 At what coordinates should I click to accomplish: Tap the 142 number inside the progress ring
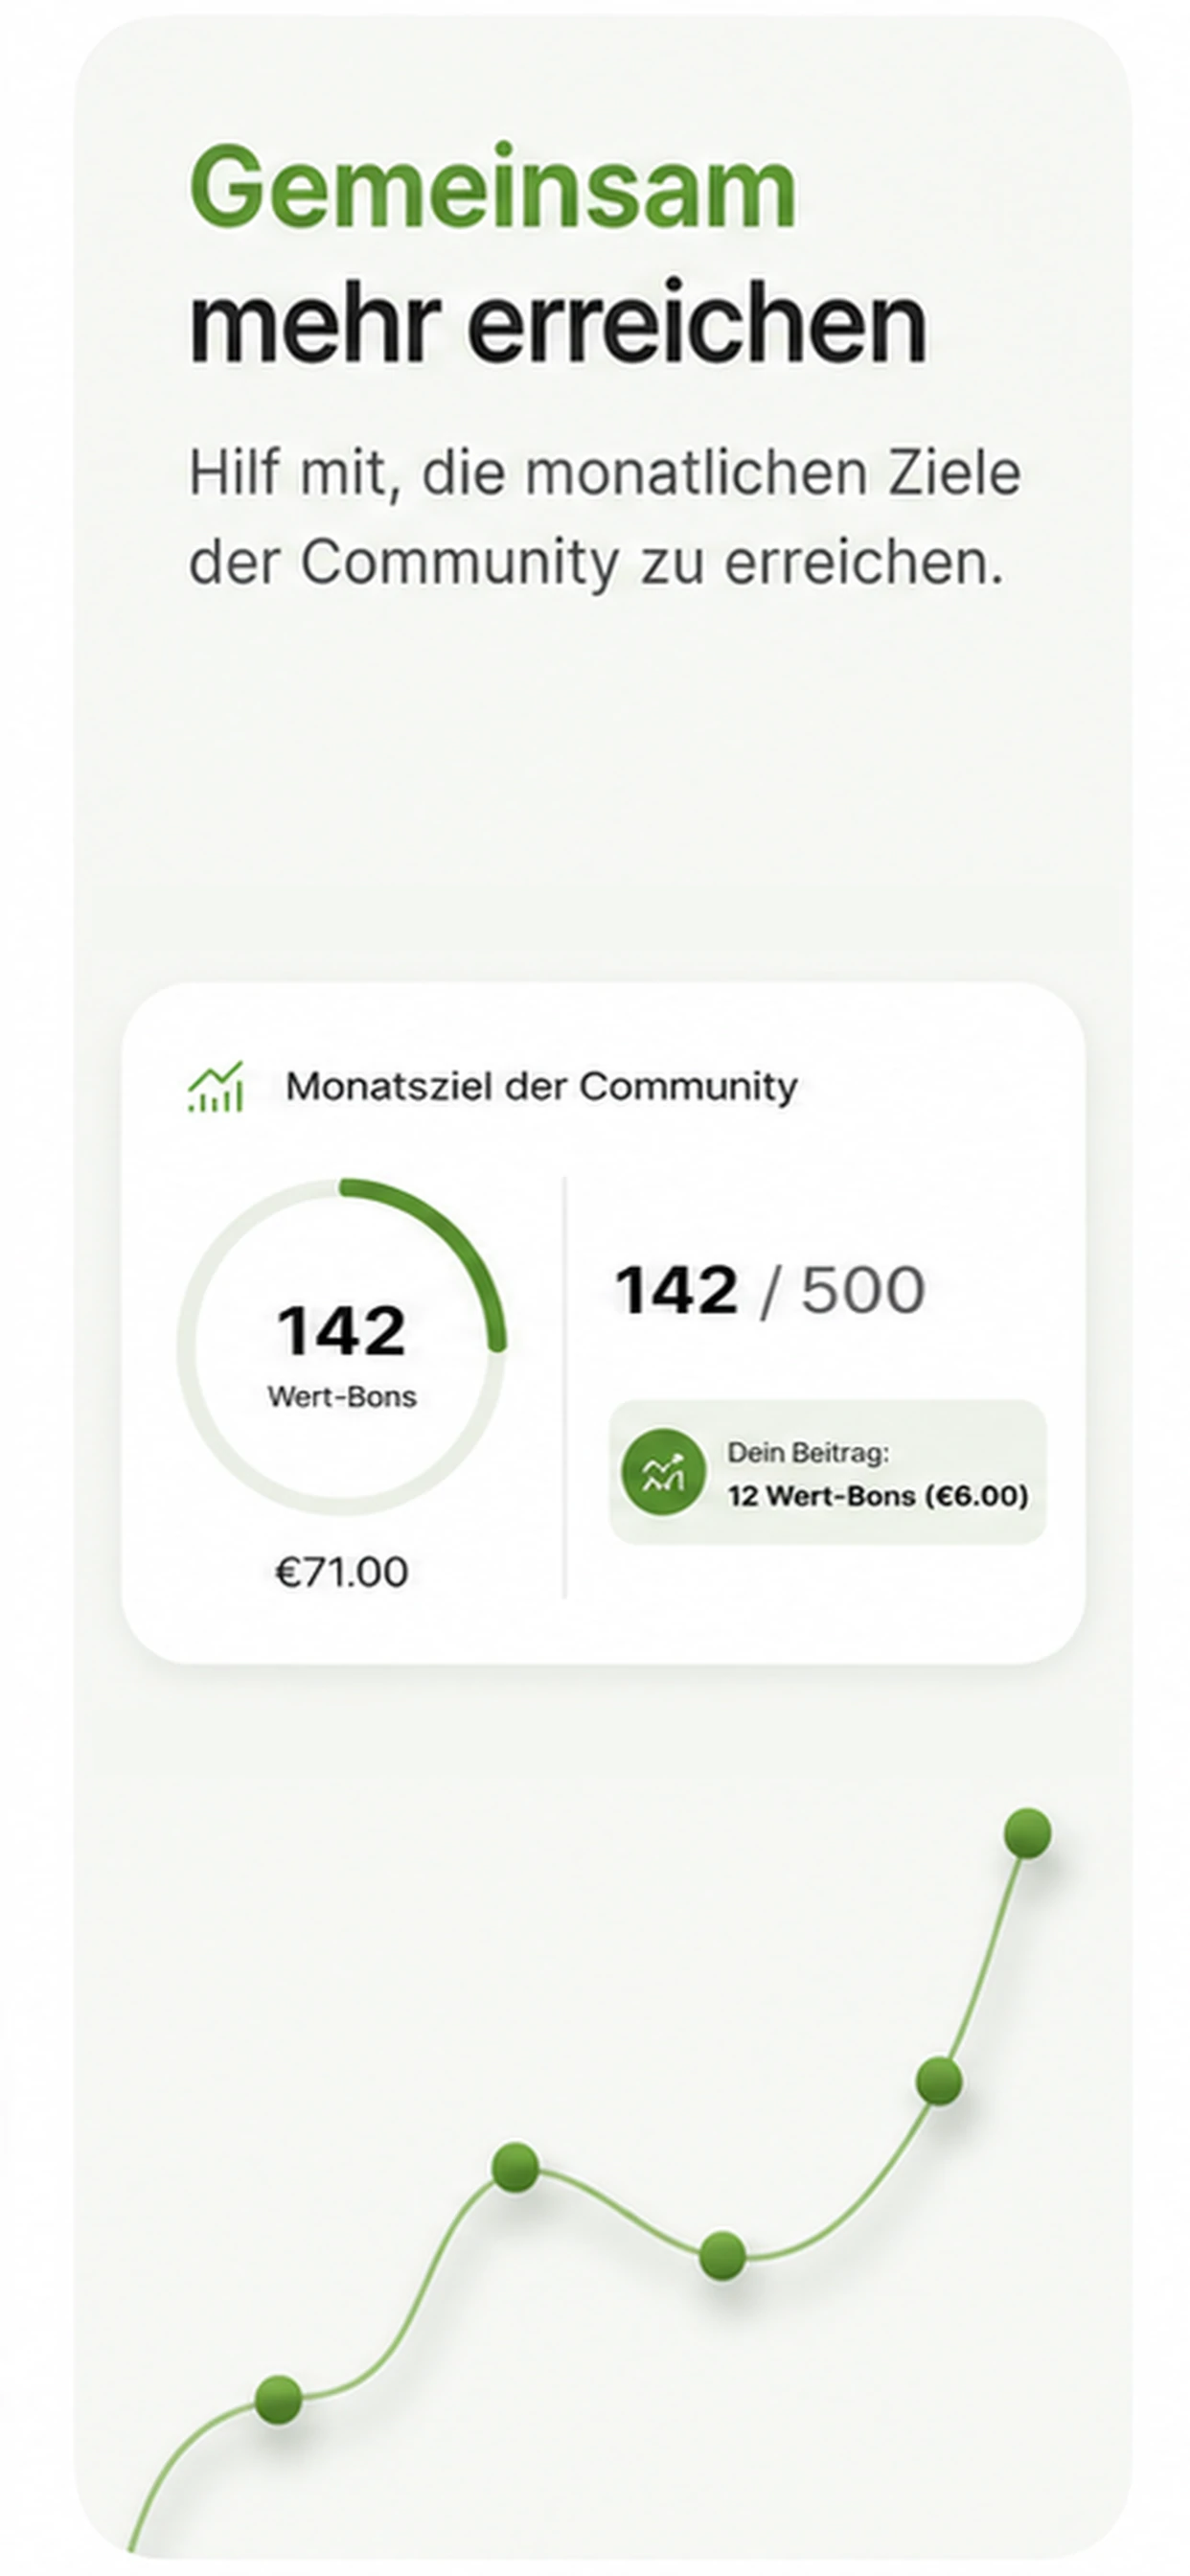pos(341,1331)
